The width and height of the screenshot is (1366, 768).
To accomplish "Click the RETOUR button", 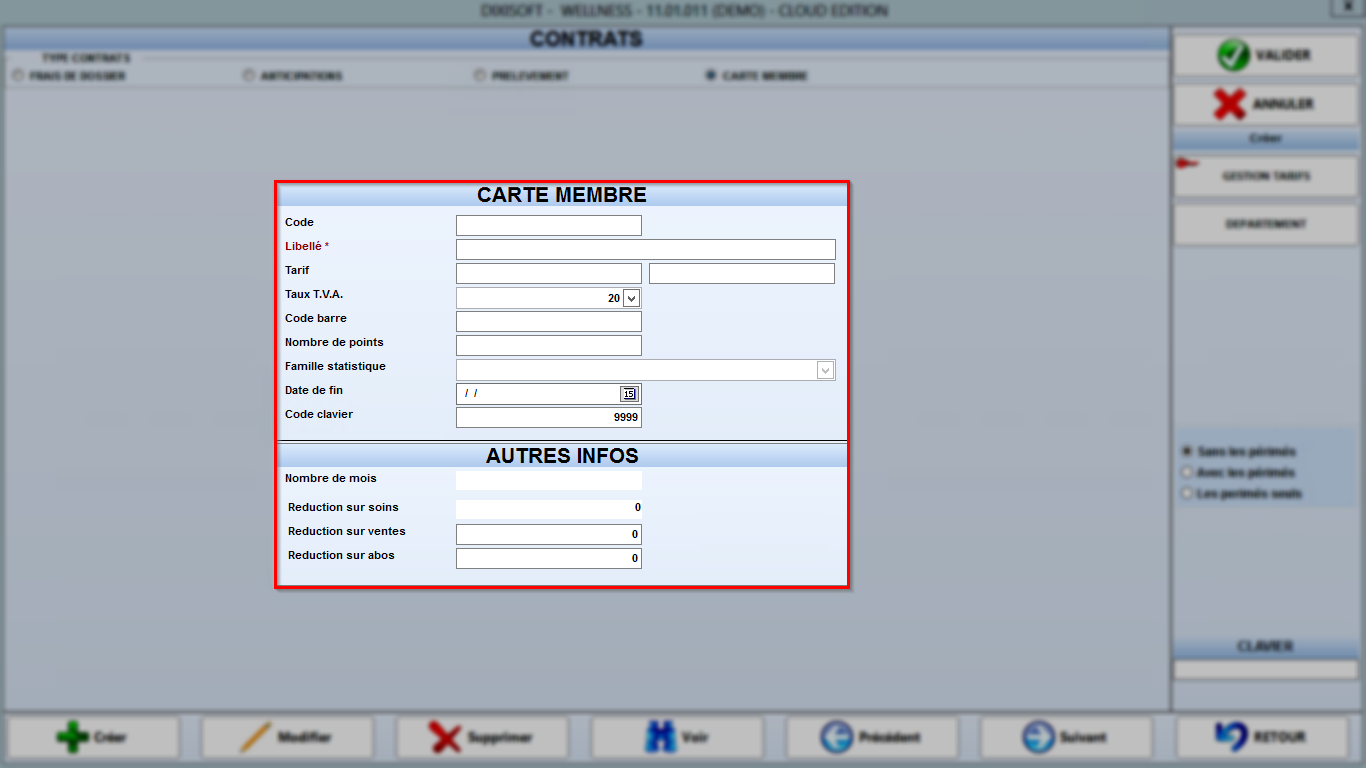I will (x=1266, y=738).
